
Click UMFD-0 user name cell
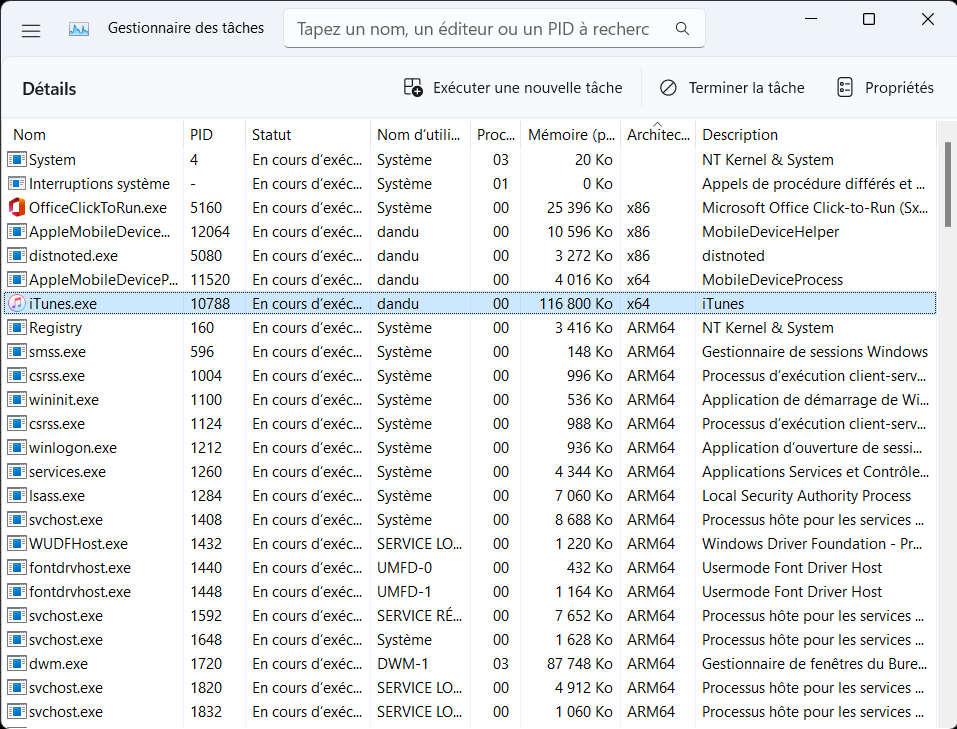pos(404,568)
